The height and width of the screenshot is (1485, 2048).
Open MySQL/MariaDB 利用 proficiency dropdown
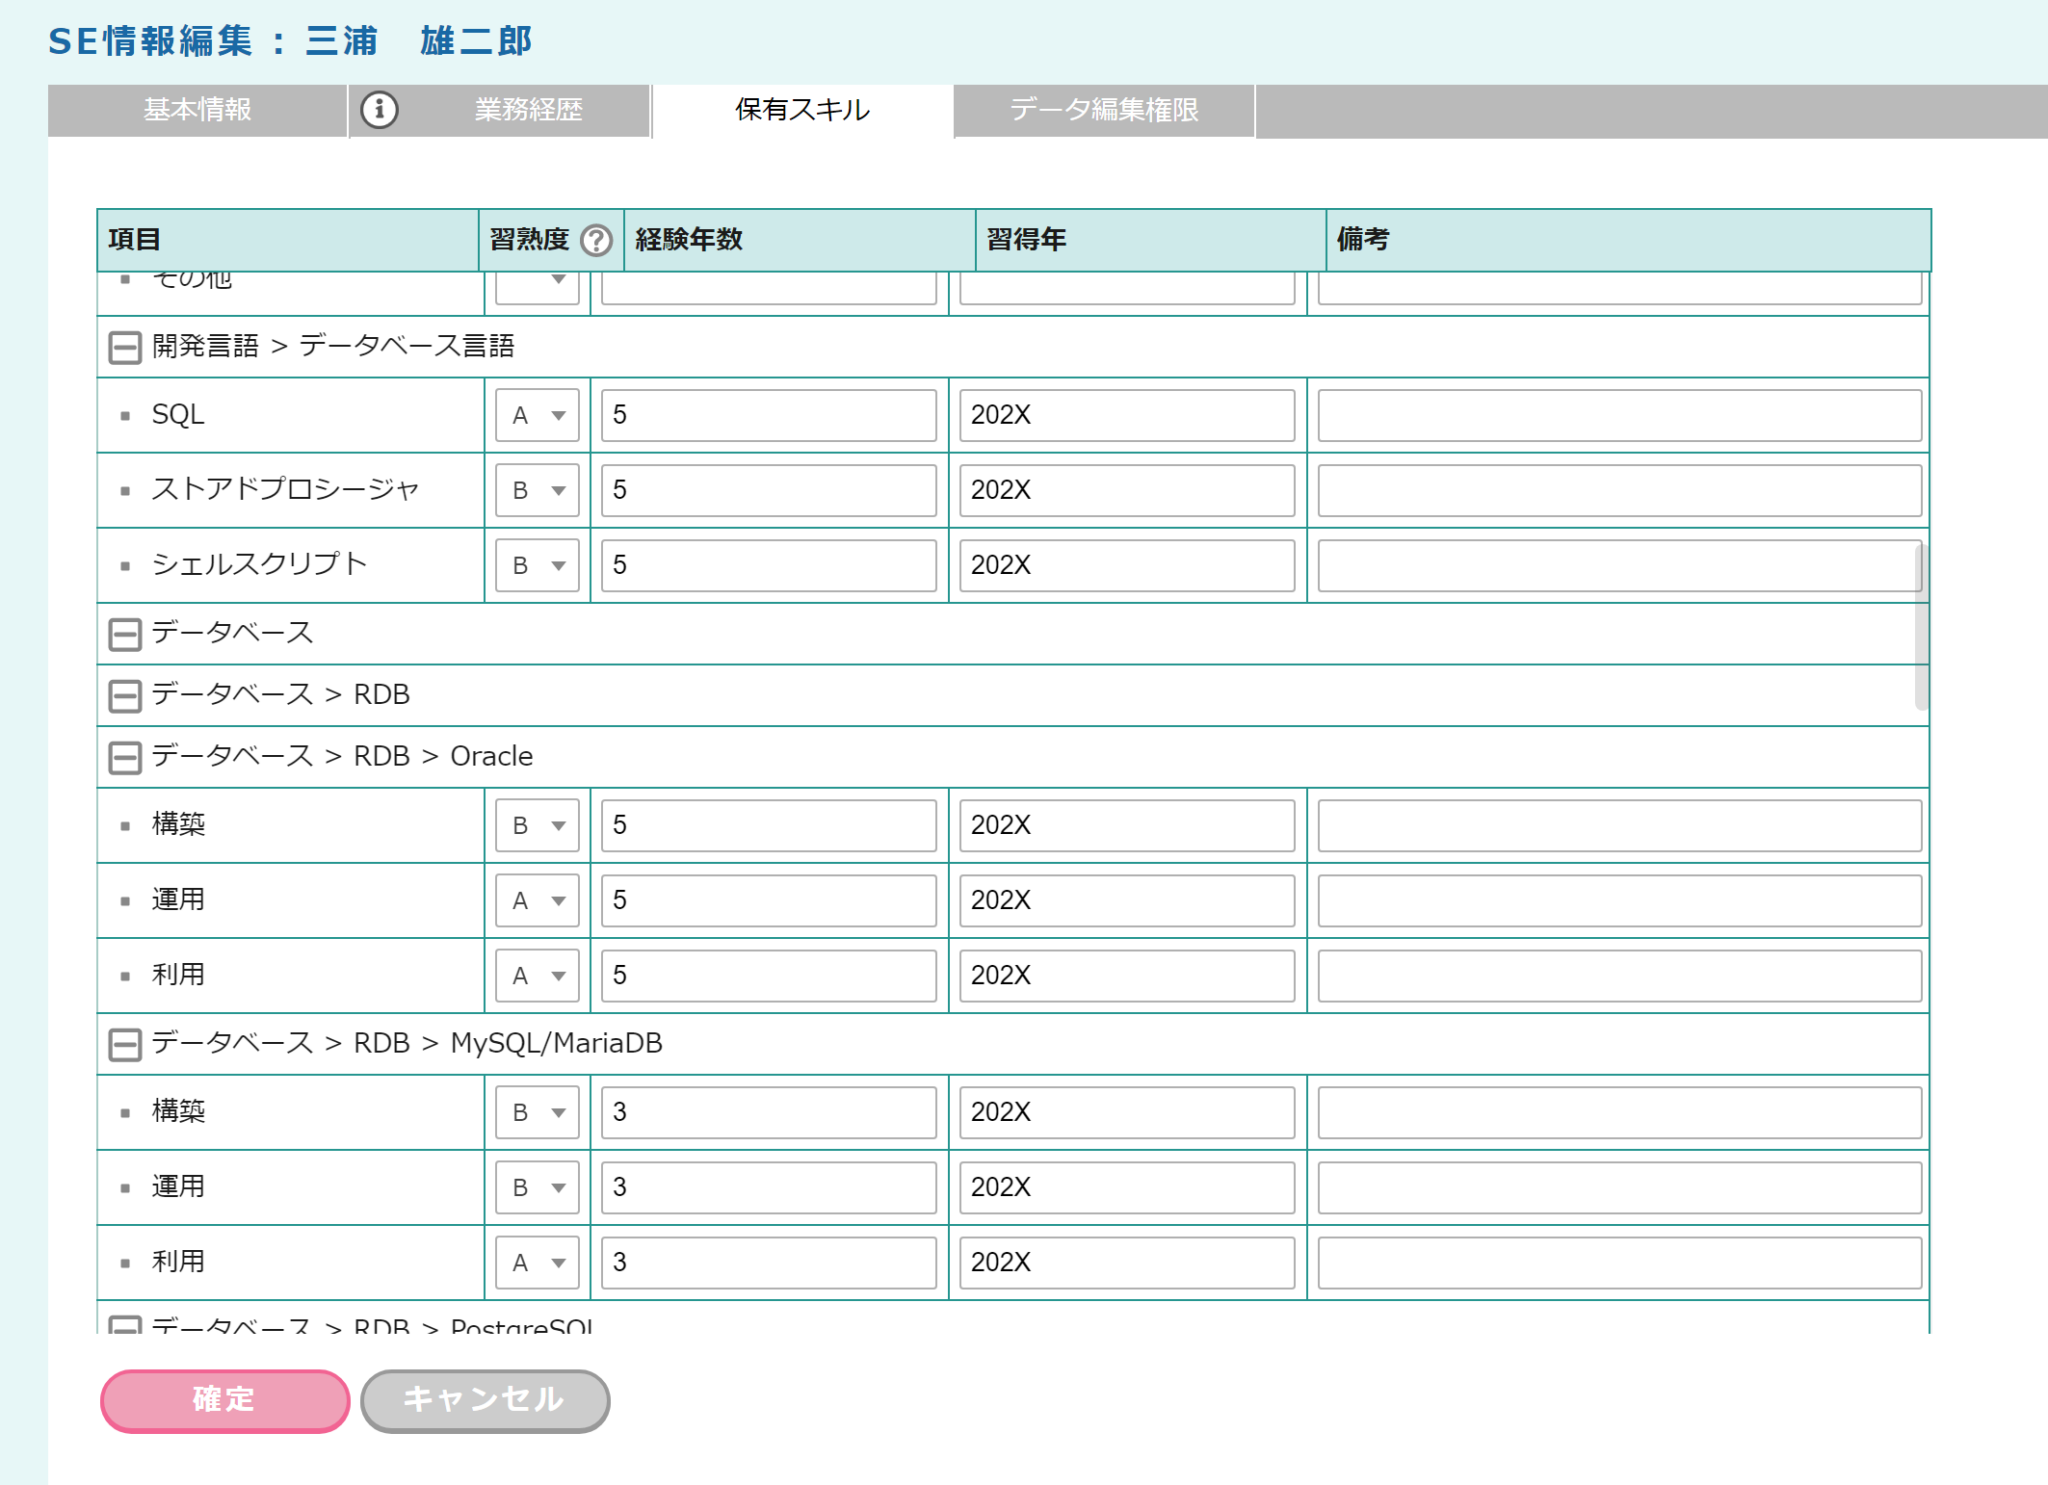(538, 1262)
